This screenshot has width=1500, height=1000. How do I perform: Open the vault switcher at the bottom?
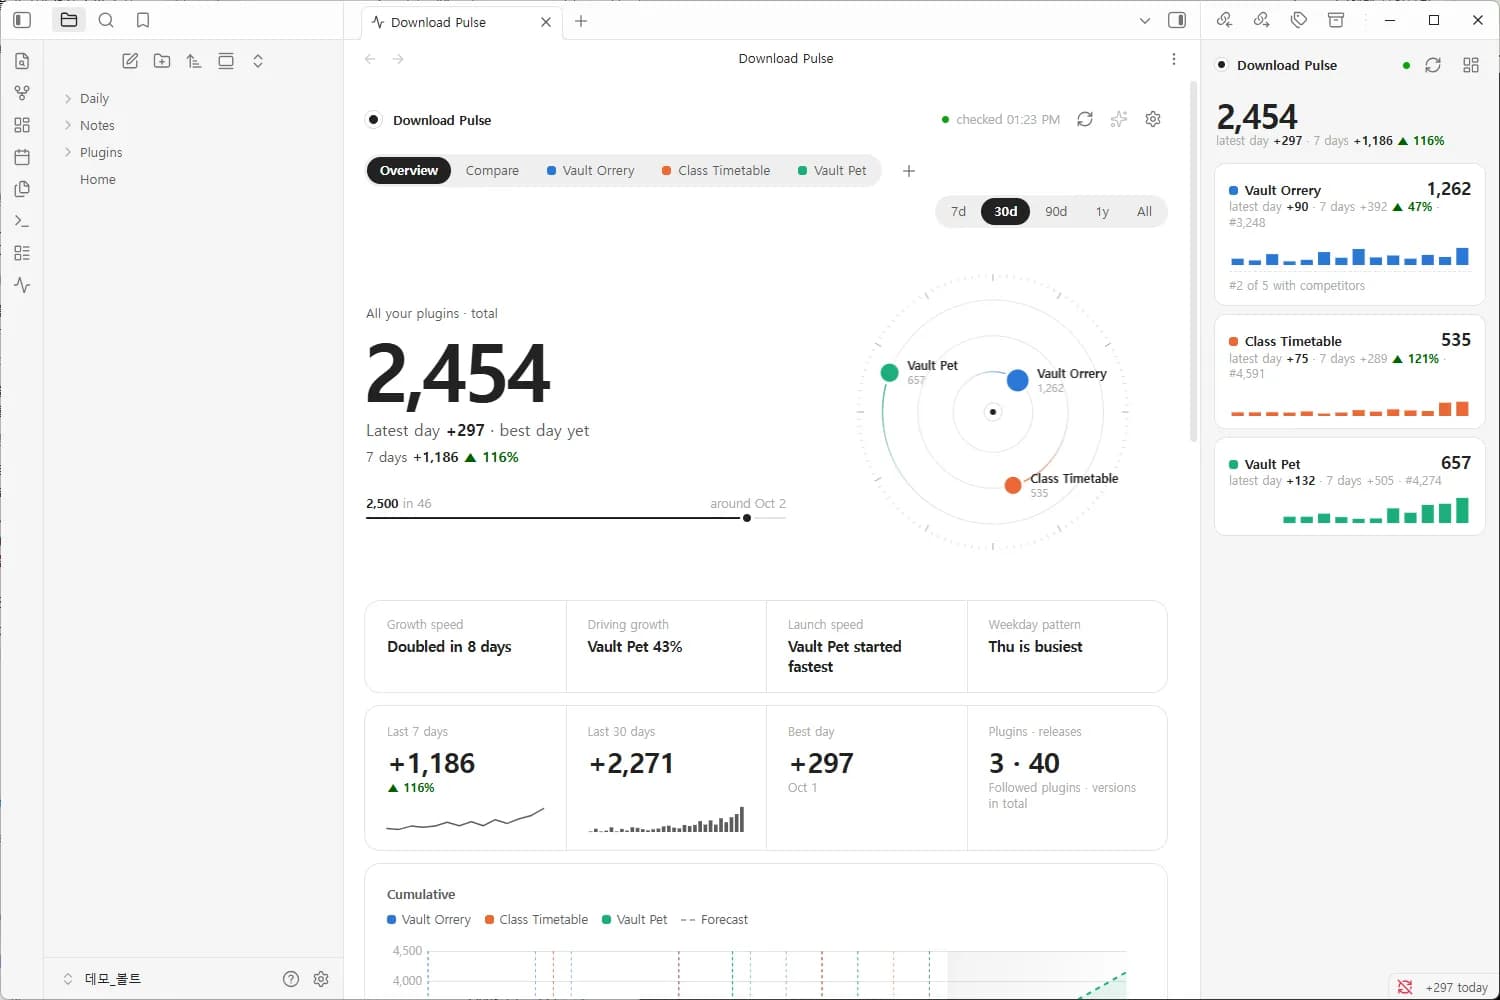tap(103, 979)
